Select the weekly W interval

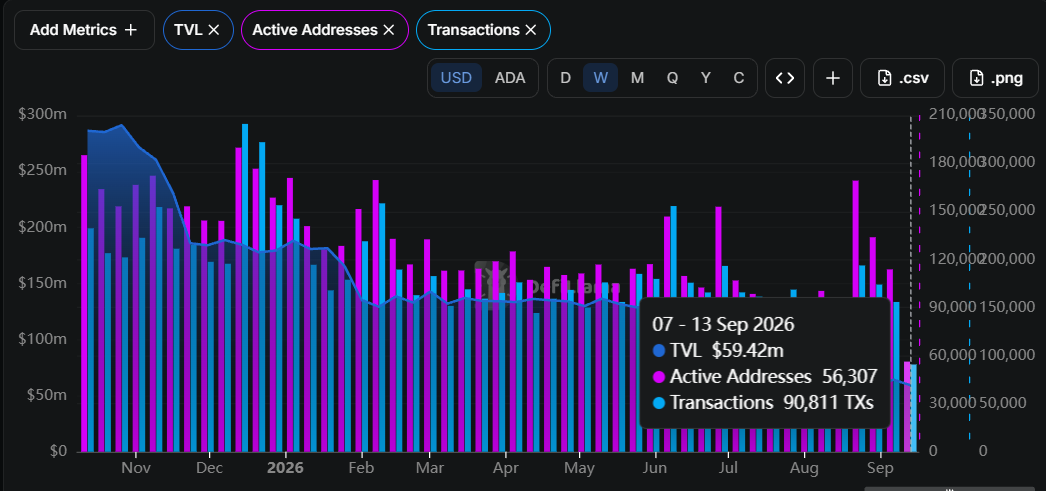tap(600, 78)
